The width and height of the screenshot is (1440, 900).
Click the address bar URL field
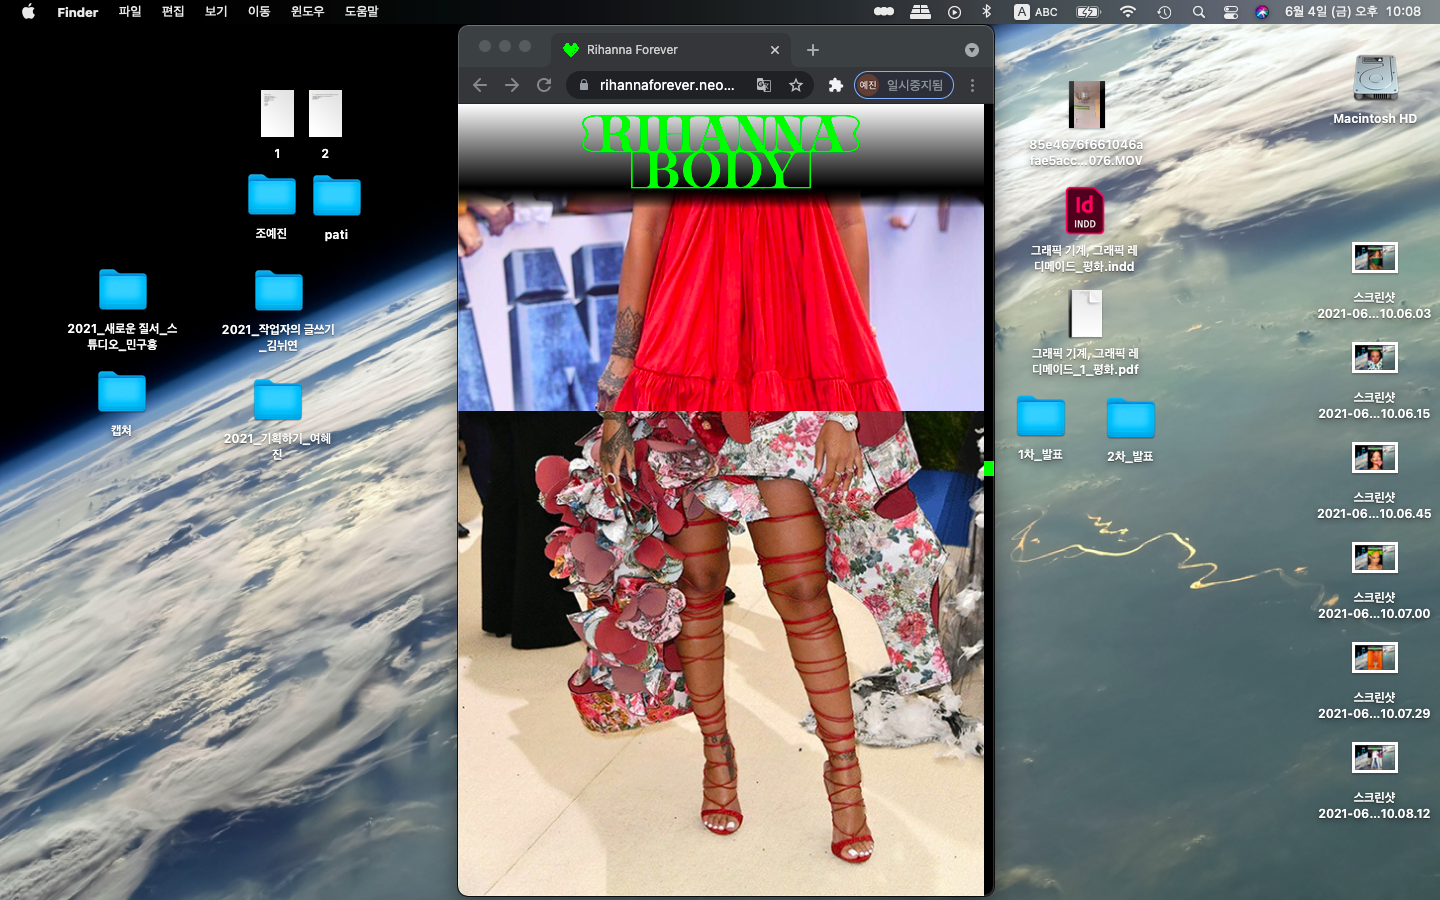click(667, 85)
